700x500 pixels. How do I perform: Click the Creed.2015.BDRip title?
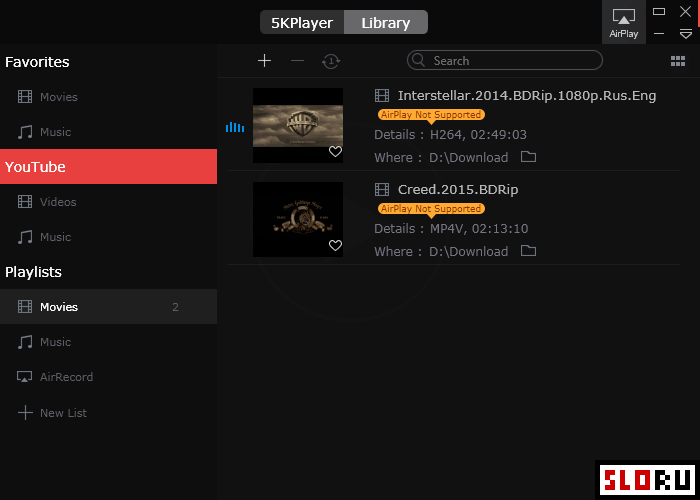pos(458,189)
